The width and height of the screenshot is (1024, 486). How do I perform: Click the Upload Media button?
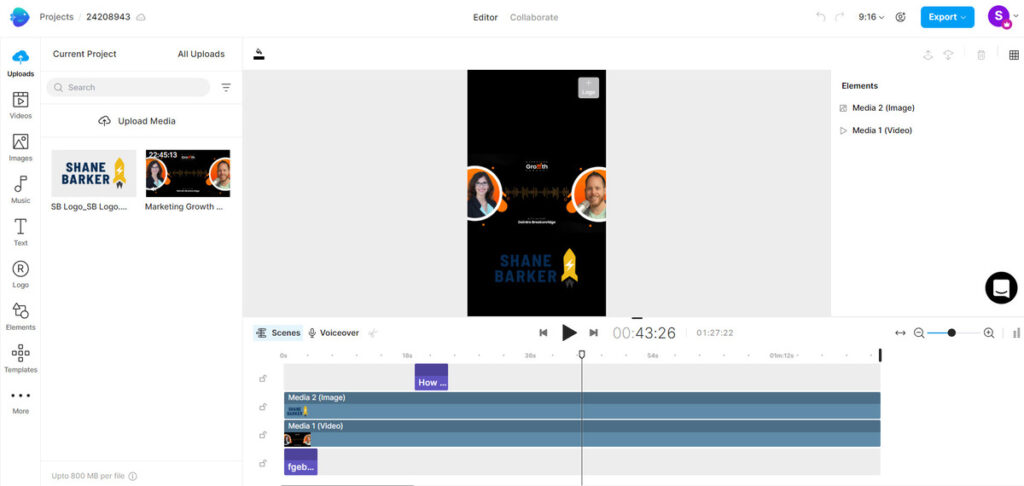137,121
